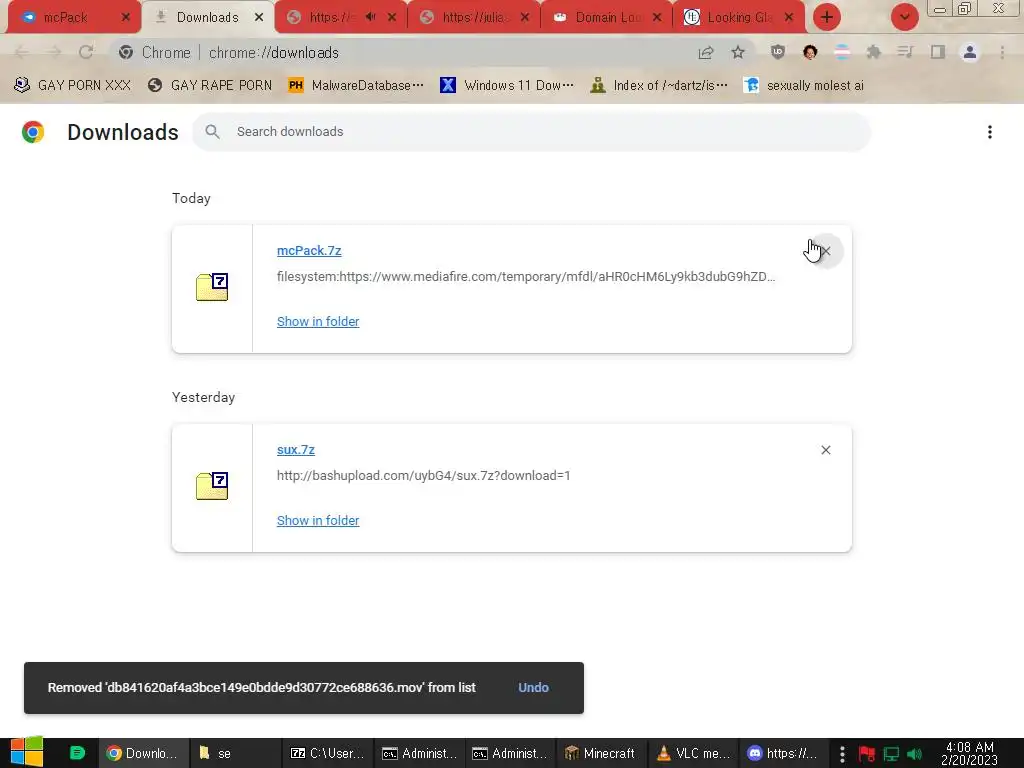1024x768 pixels.
Task: Remove mcPack.7z from the downloads list
Action: tap(825, 251)
